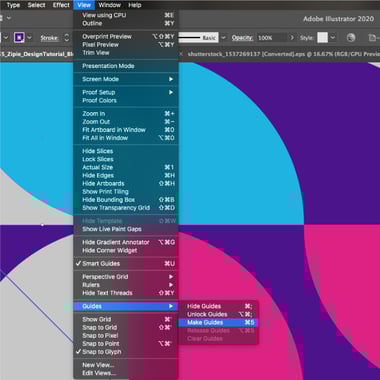Select Show Transparency Grid
Image resolution: width=380 pixels, height=380 pixels.
pos(126,208)
